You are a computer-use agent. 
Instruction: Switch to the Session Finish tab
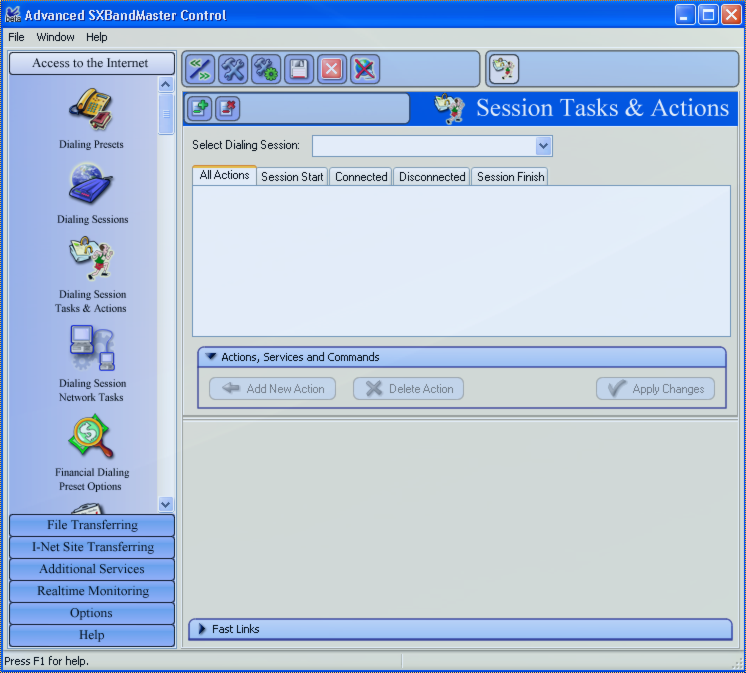click(x=510, y=177)
